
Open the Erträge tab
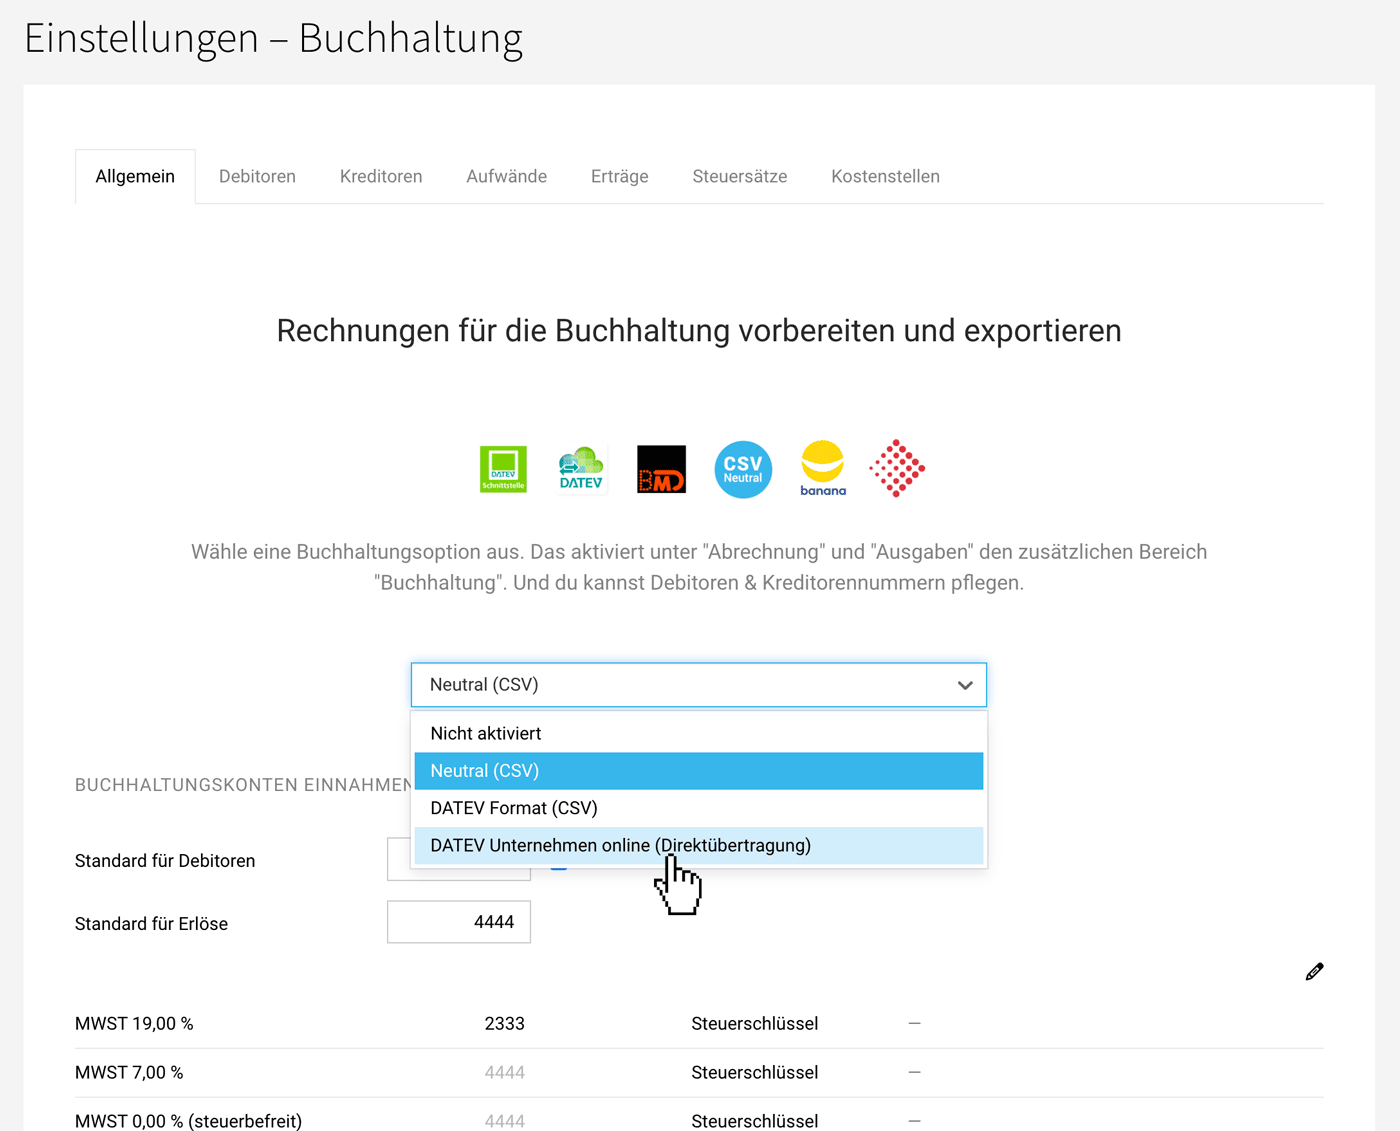point(619,176)
